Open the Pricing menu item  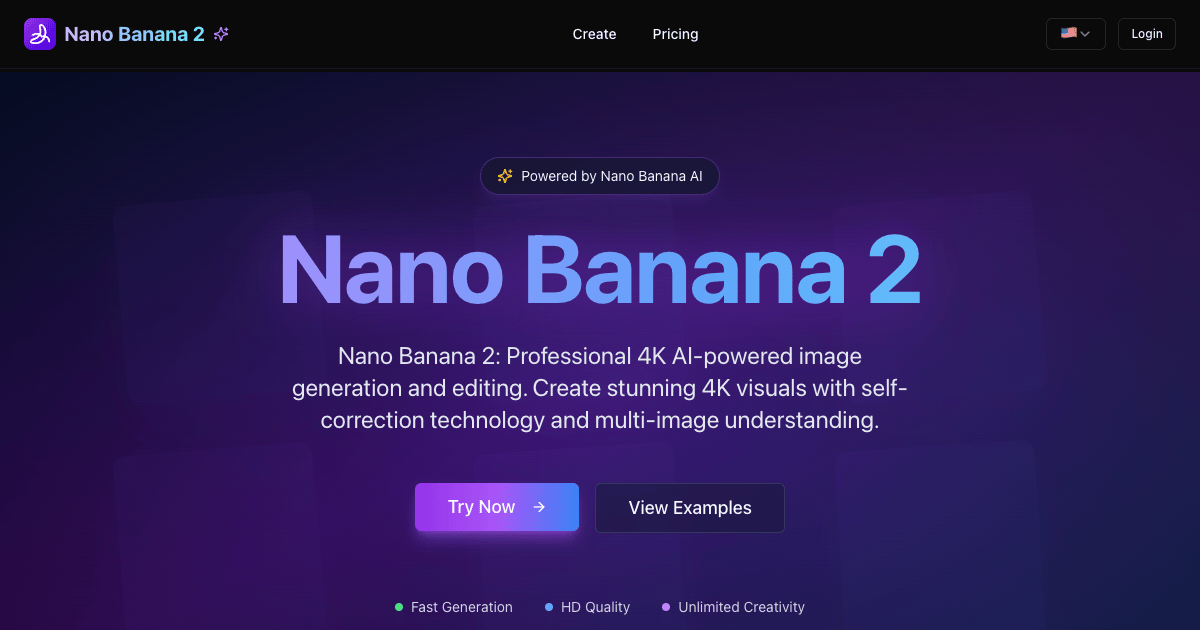(x=675, y=33)
